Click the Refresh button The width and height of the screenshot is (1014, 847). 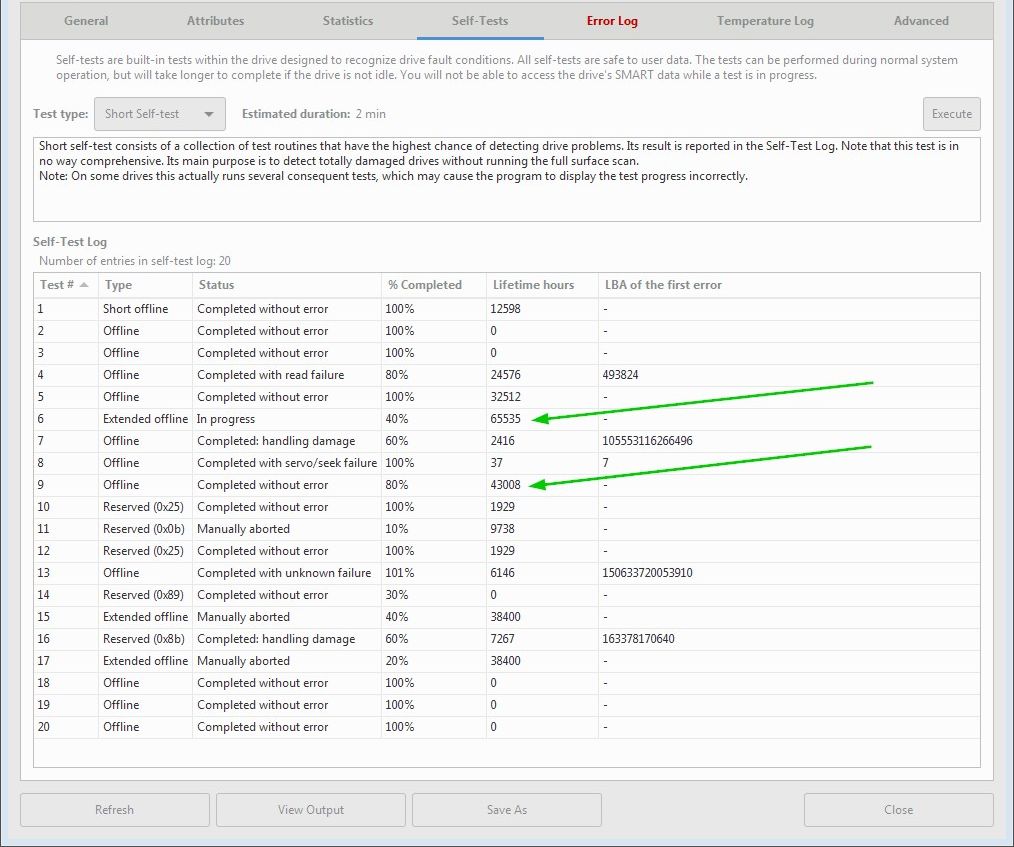(x=114, y=809)
